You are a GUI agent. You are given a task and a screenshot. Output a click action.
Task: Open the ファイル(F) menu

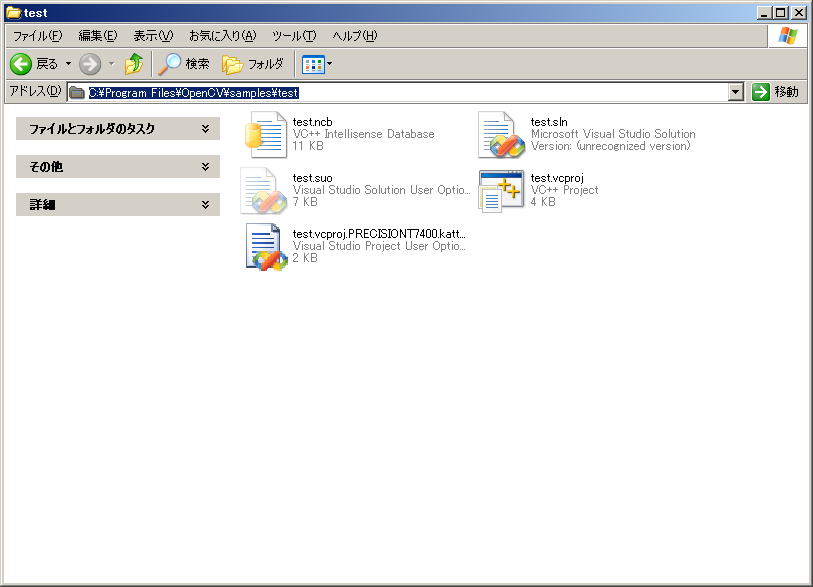coord(37,36)
